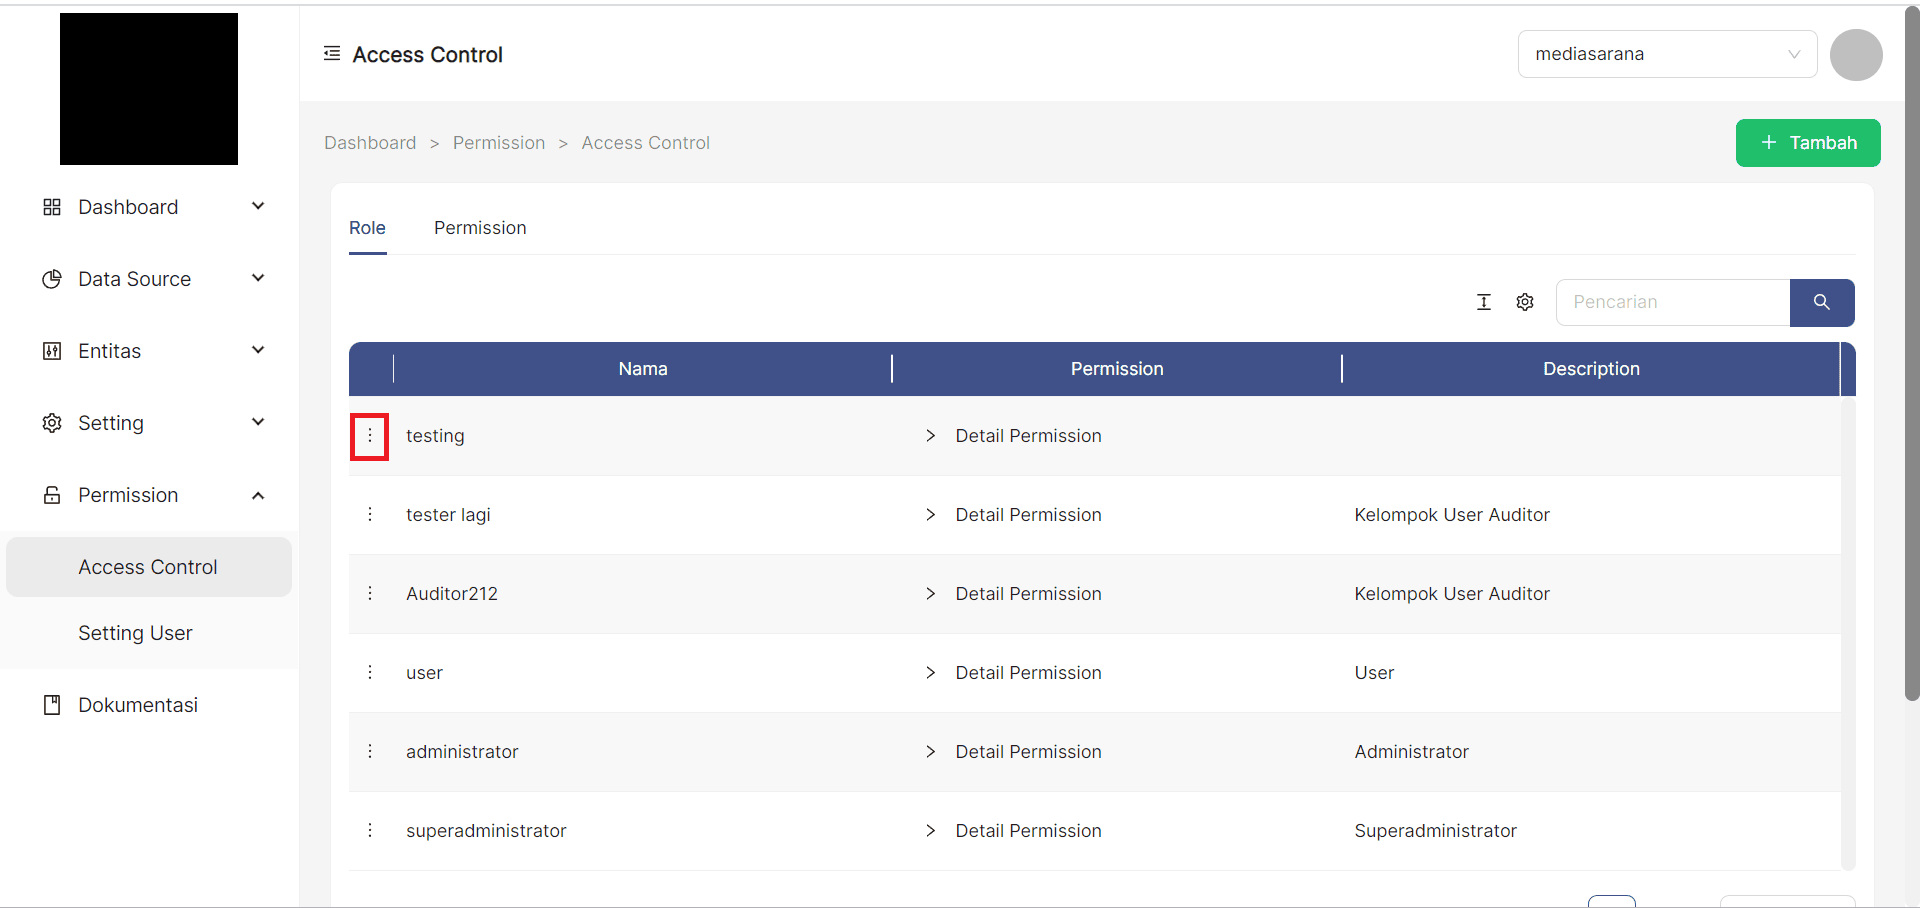Image resolution: width=1920 pixels, height=908 pixels.
Task: Open the mediasarana dropdown
Action: click(1667, 54)
